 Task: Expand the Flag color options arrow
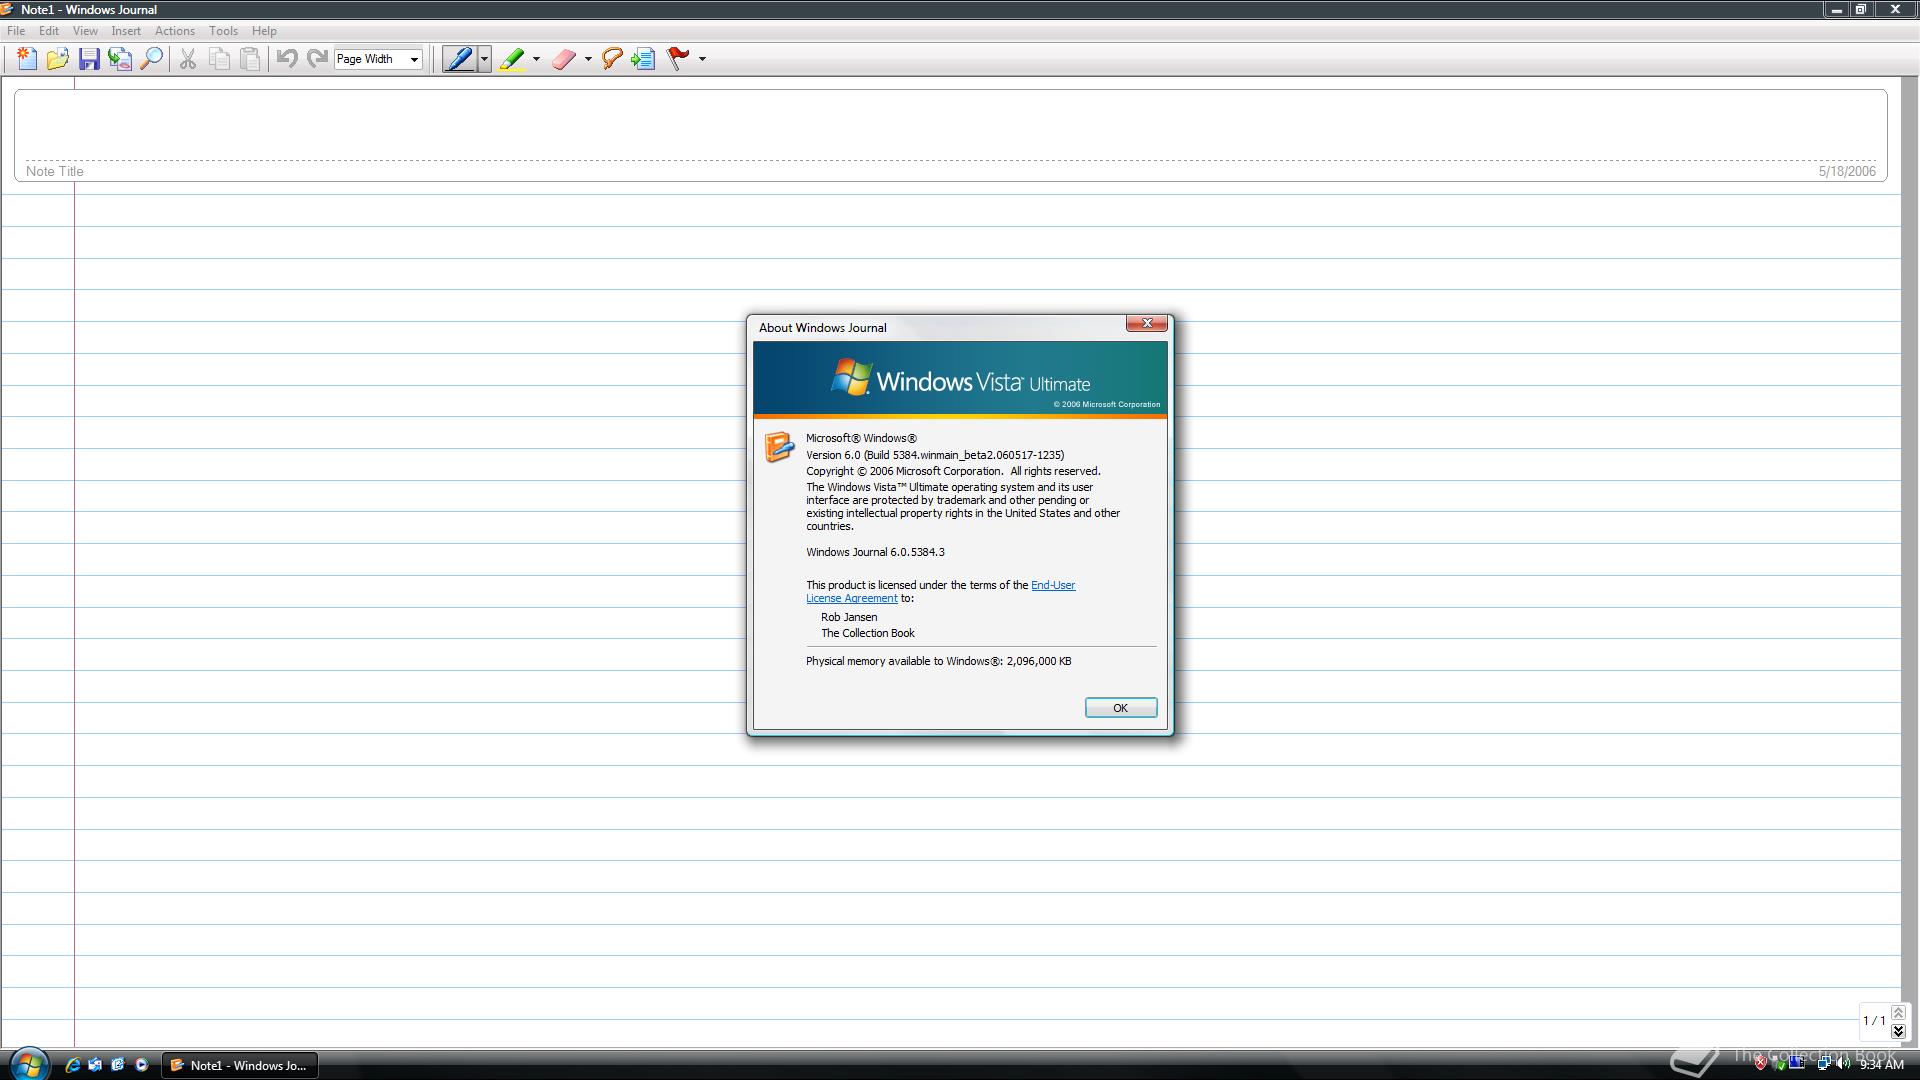702,59
